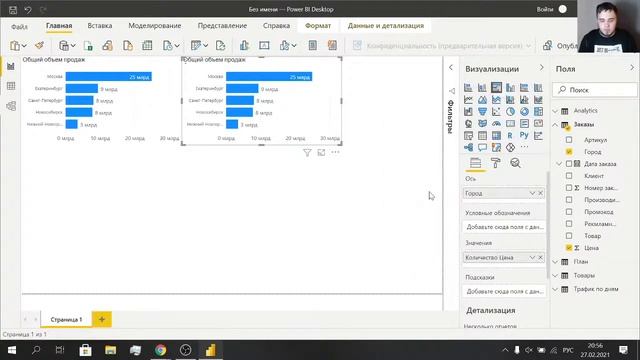Open the Analytics magnifier pane

[516, 163]
